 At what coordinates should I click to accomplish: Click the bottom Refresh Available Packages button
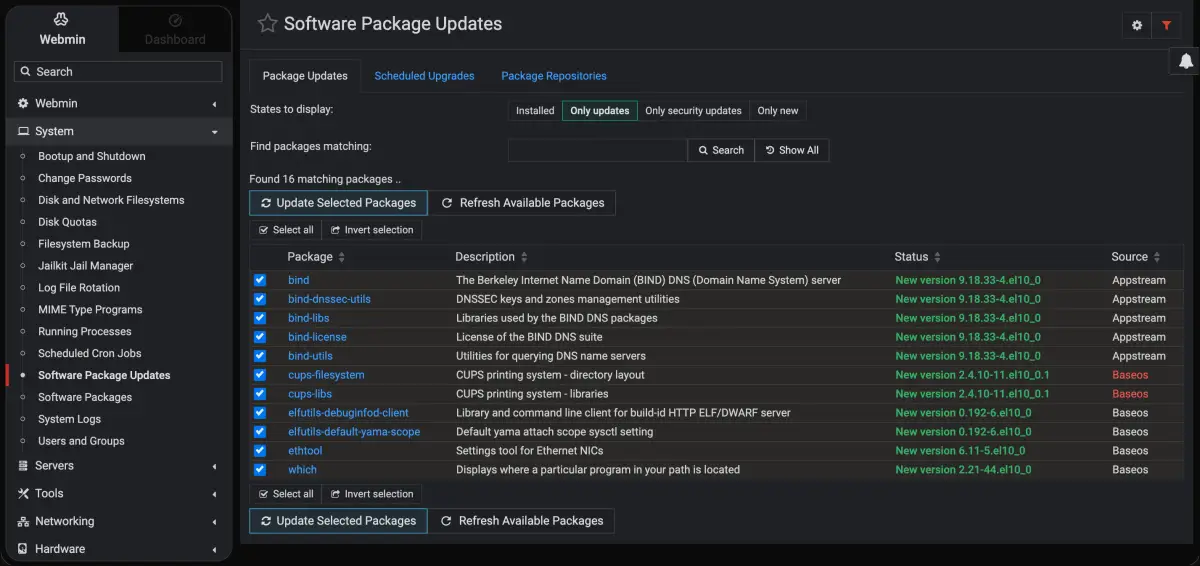[521, 521]
